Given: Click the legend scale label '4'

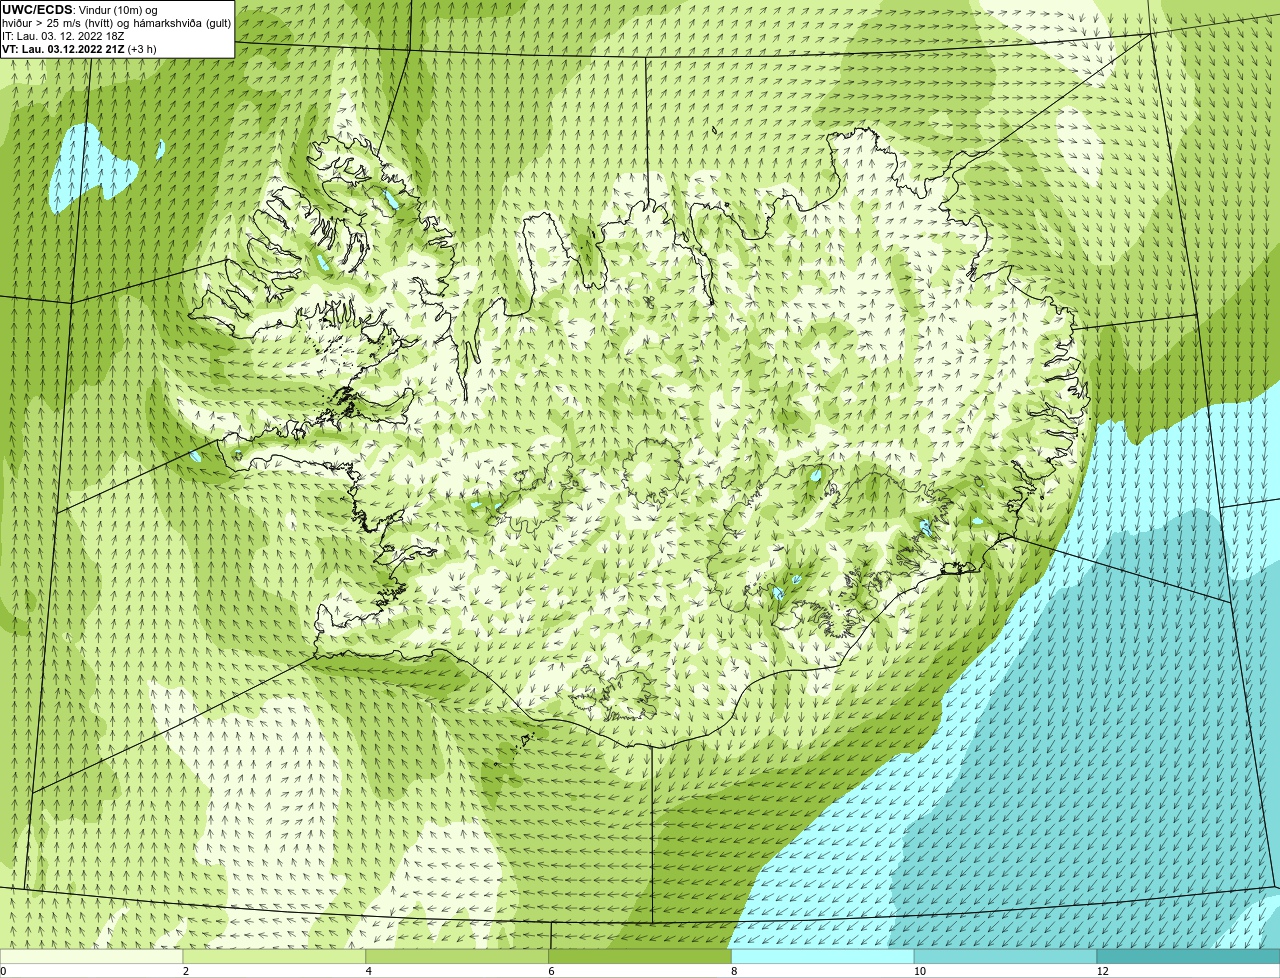Looking at the screenshot, I should [368, 971].
